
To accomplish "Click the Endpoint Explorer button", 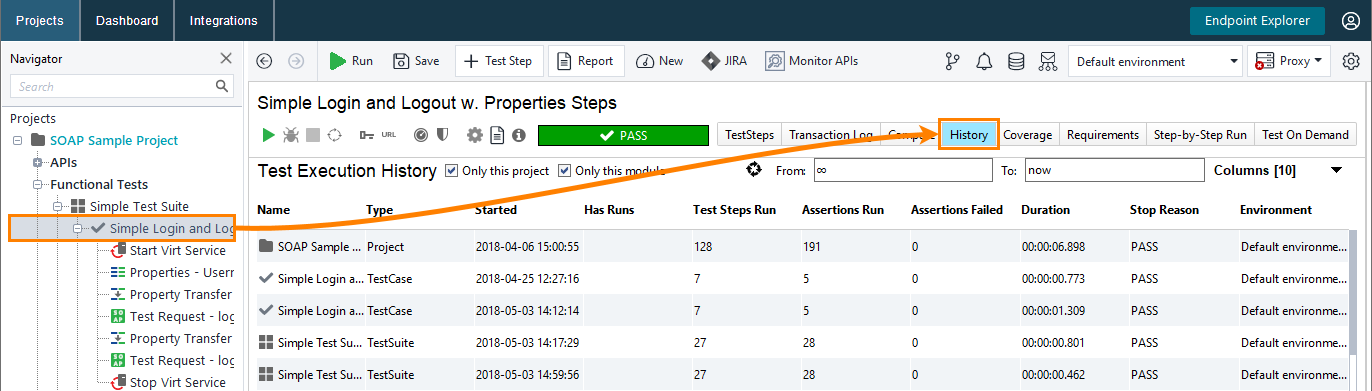I will [x=1258, y=20].
